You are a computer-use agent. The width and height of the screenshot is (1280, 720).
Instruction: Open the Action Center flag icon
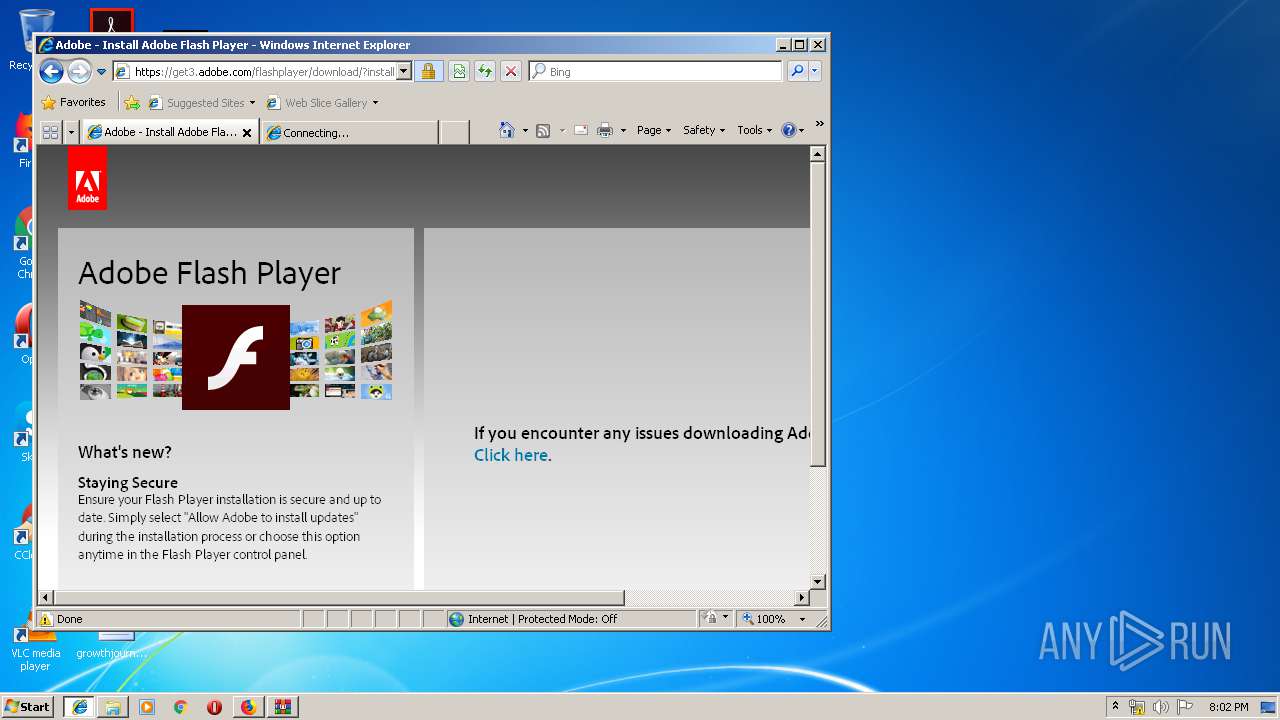[1184, 707]
